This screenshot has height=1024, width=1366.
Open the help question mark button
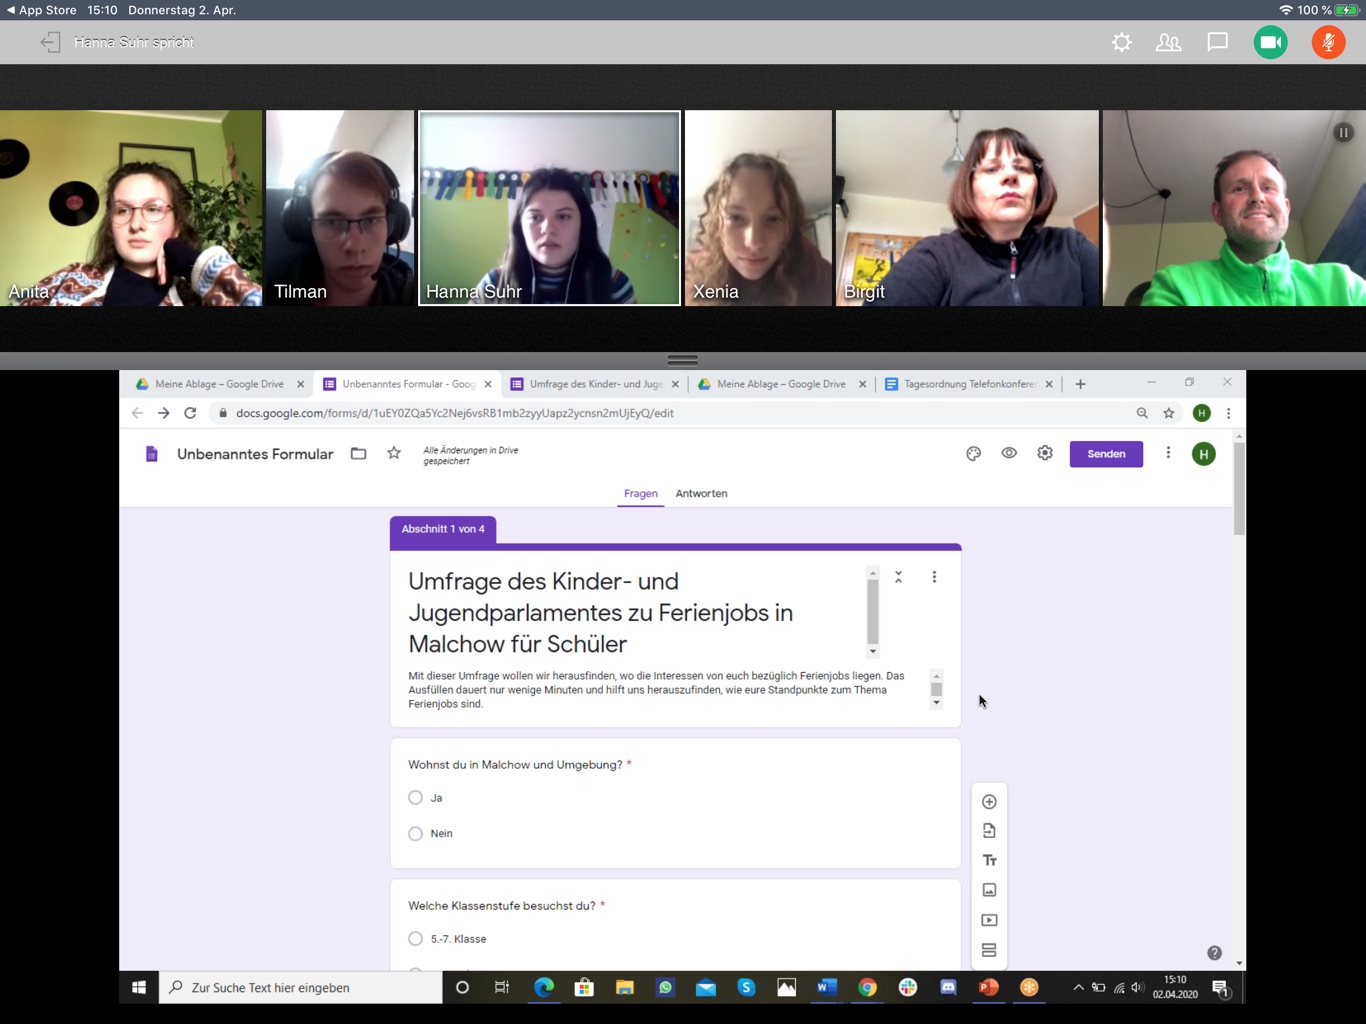coord(1214,953)
